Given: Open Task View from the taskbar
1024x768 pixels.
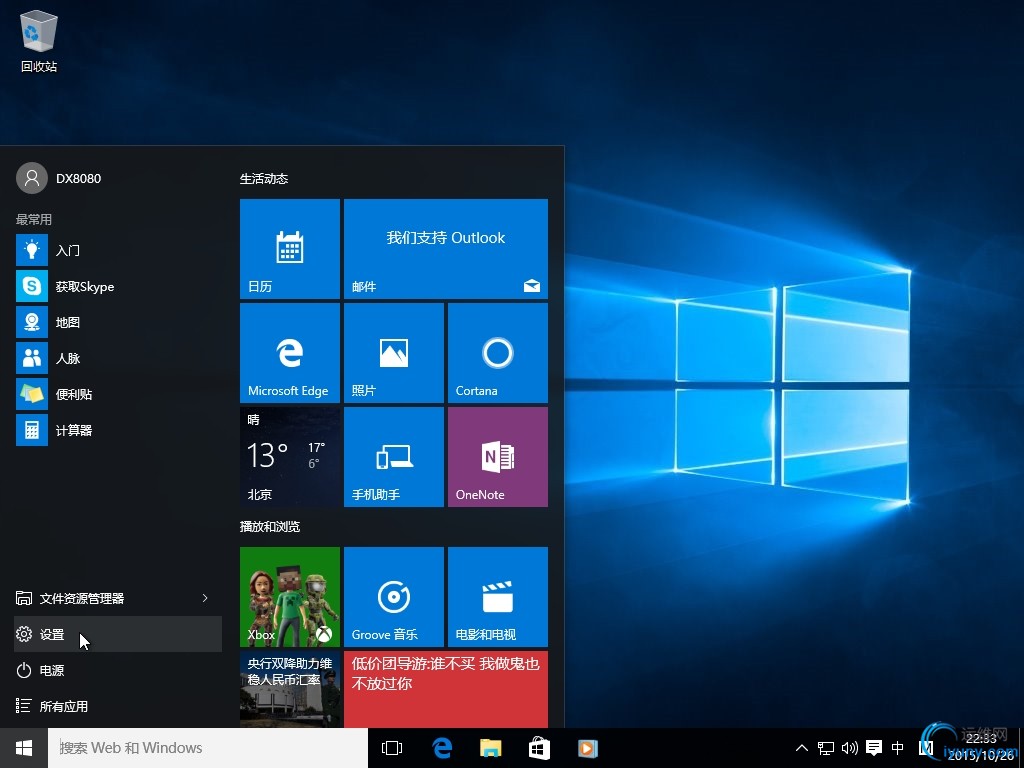Looking at the screenshot, I should click(392, 748).
